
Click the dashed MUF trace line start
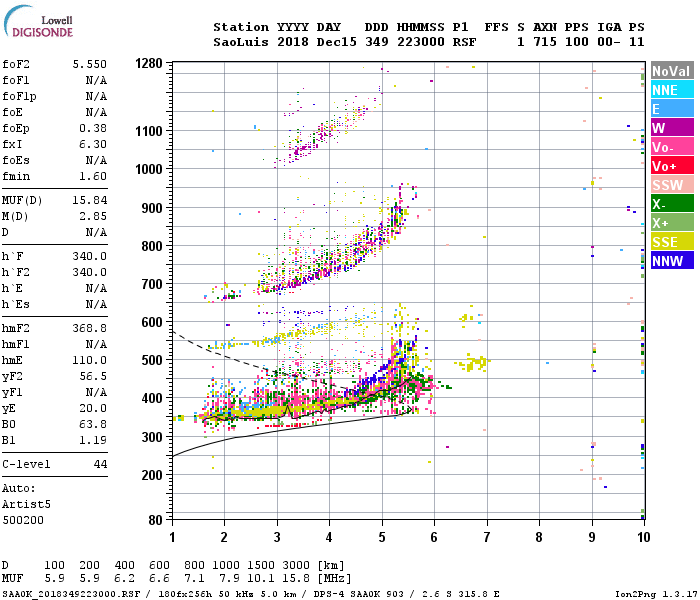tap(174, 332)
